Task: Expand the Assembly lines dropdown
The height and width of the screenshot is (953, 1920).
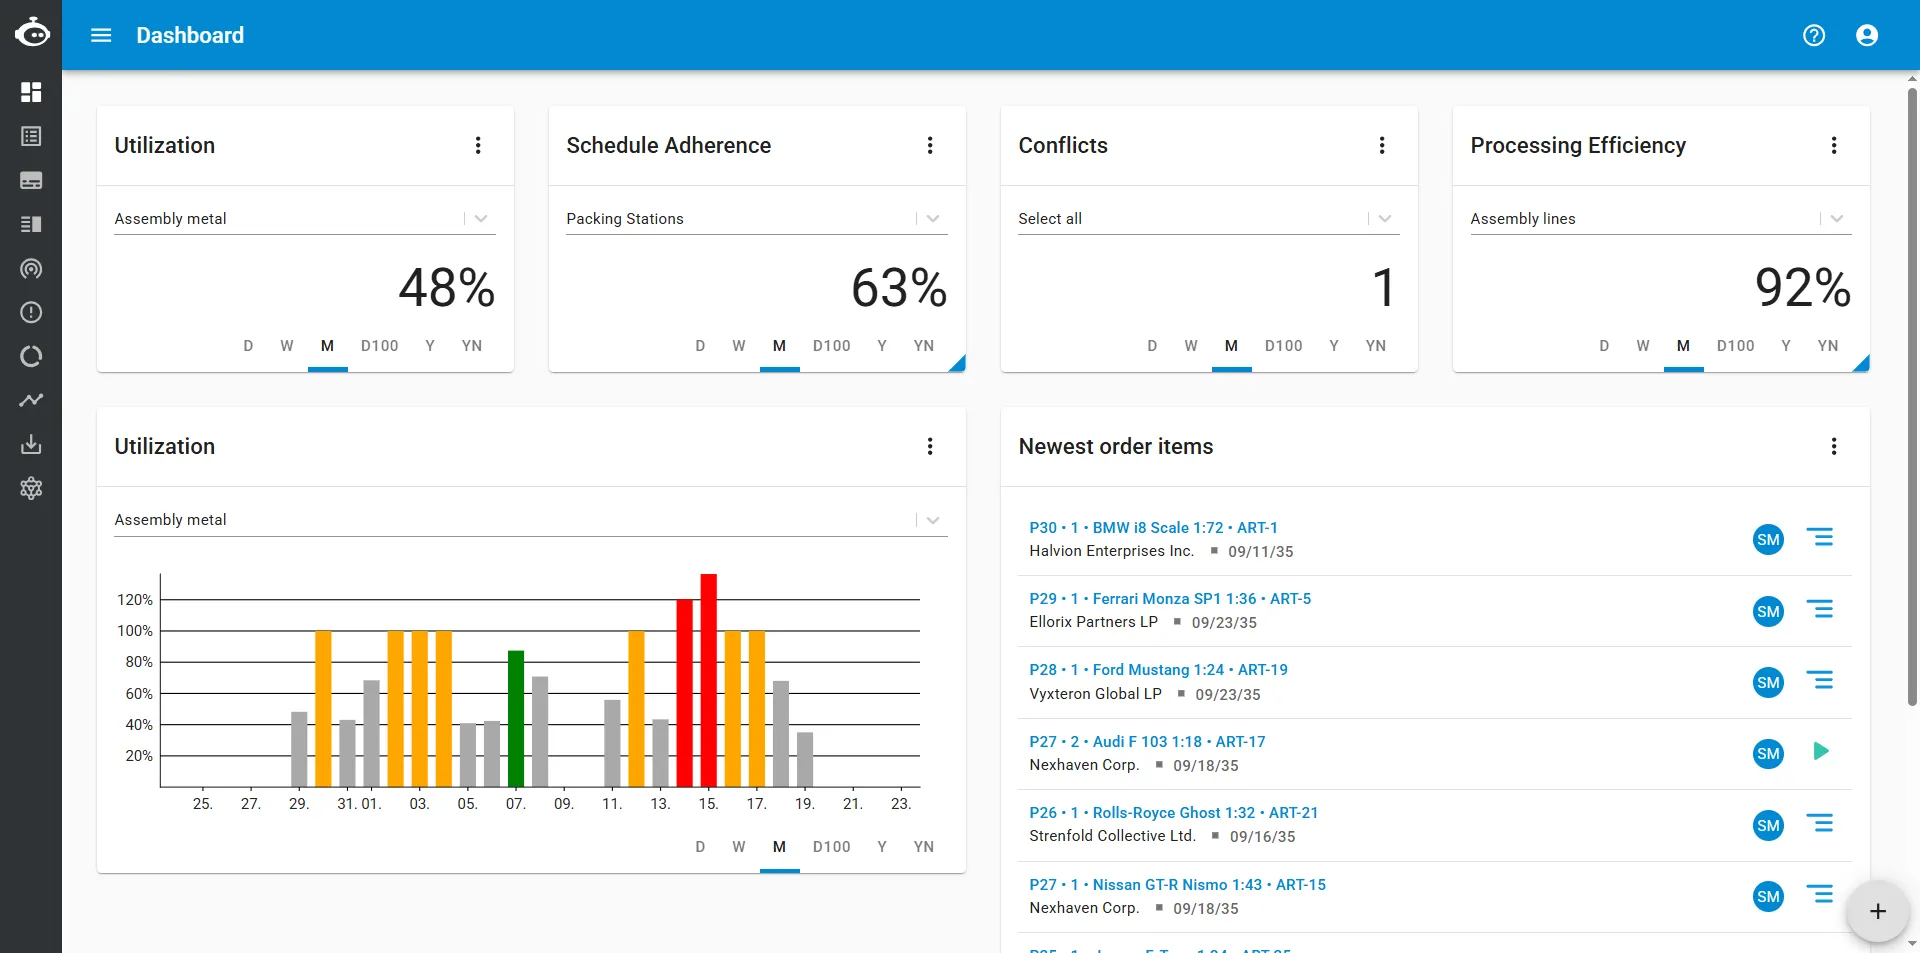Action: (1837, 219)
